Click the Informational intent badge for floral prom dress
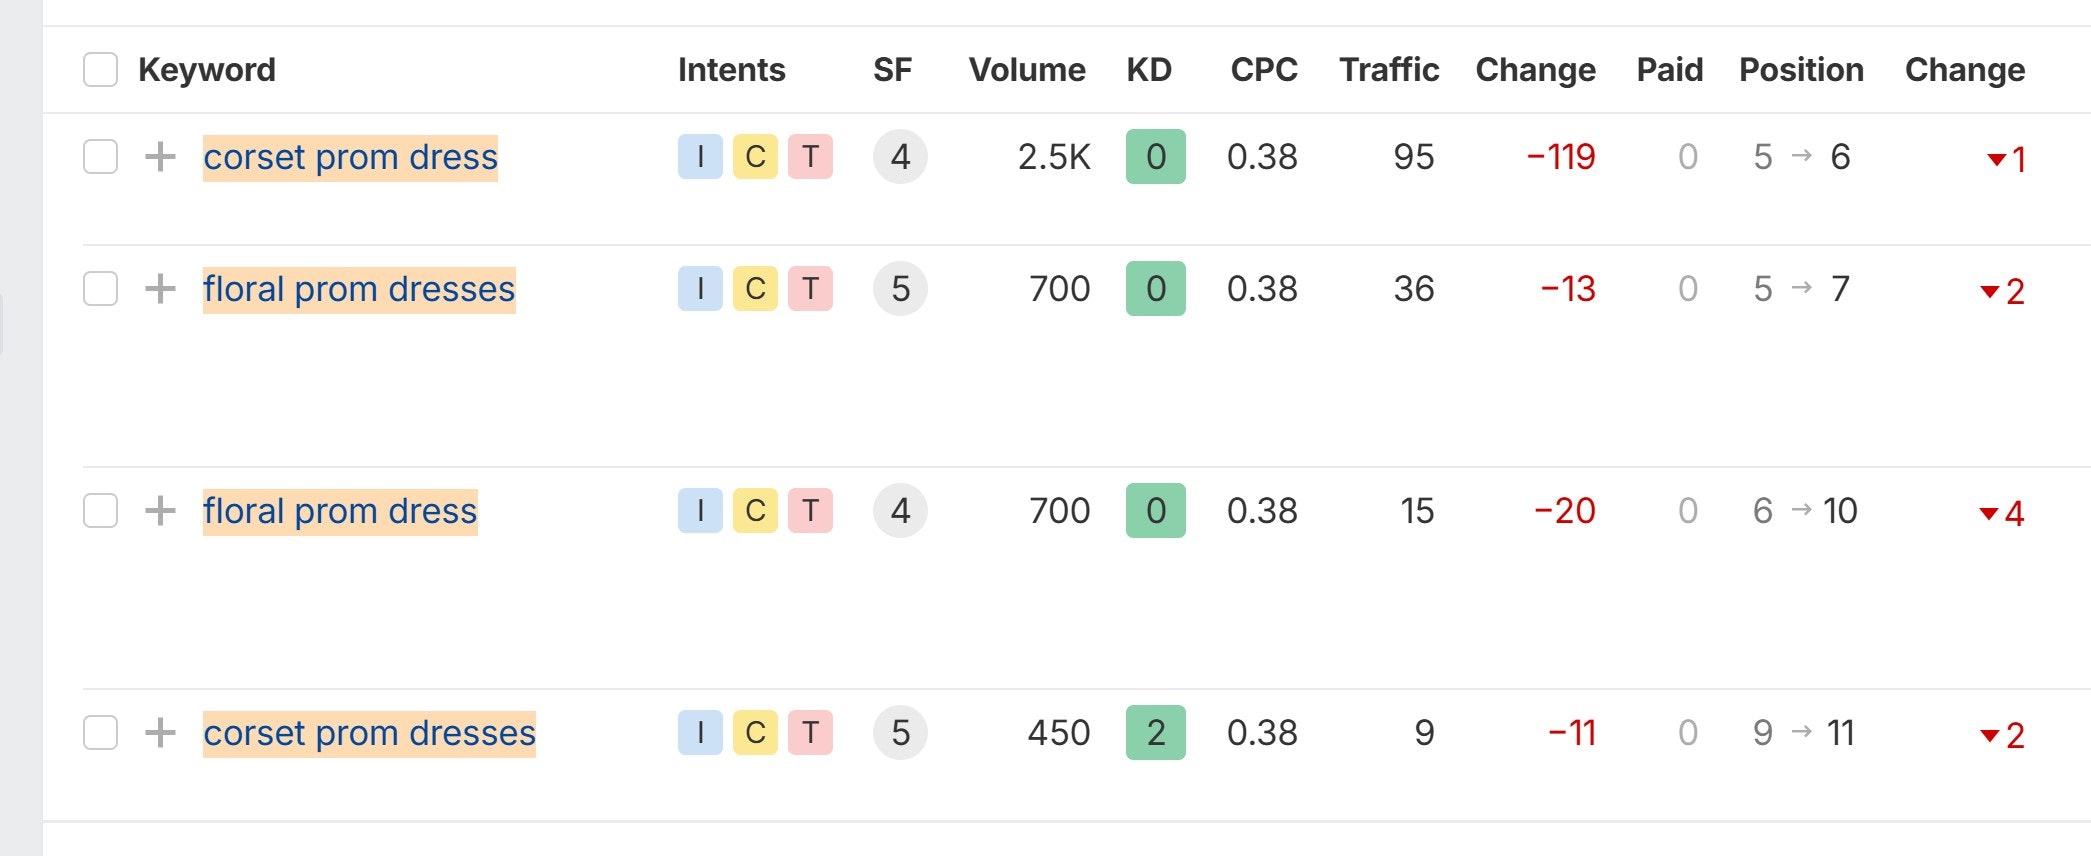The height and width of the screenshot is (856, 2091). pos(700,511)
